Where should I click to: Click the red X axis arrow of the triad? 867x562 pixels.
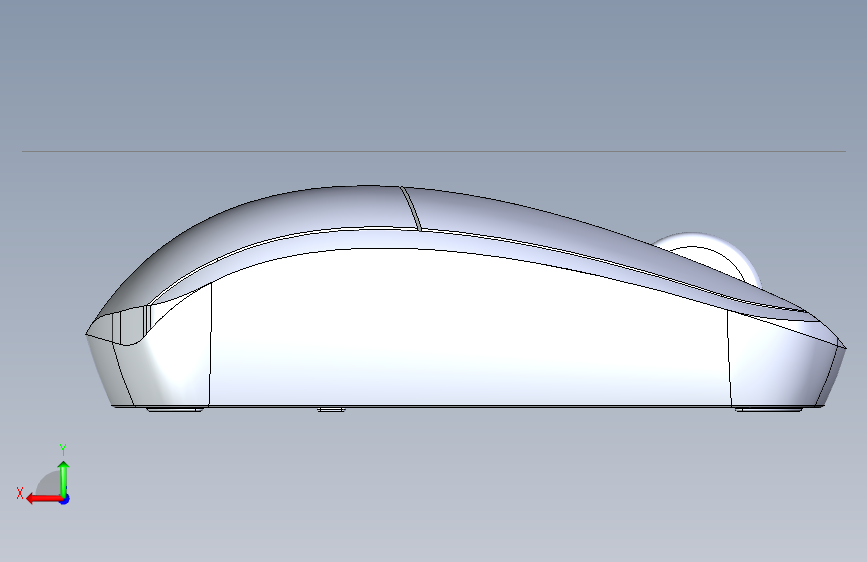[44, 499]
